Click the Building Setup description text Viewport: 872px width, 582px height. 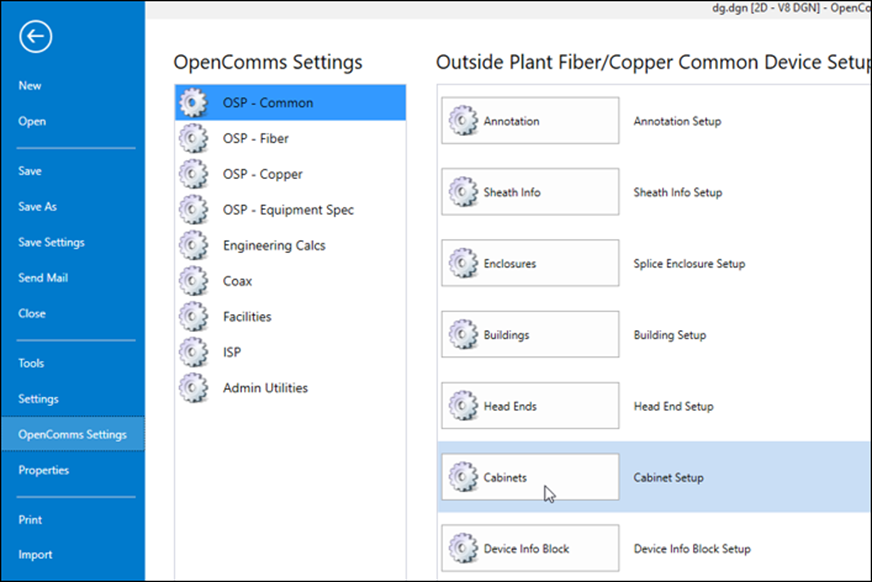(670, 335)
